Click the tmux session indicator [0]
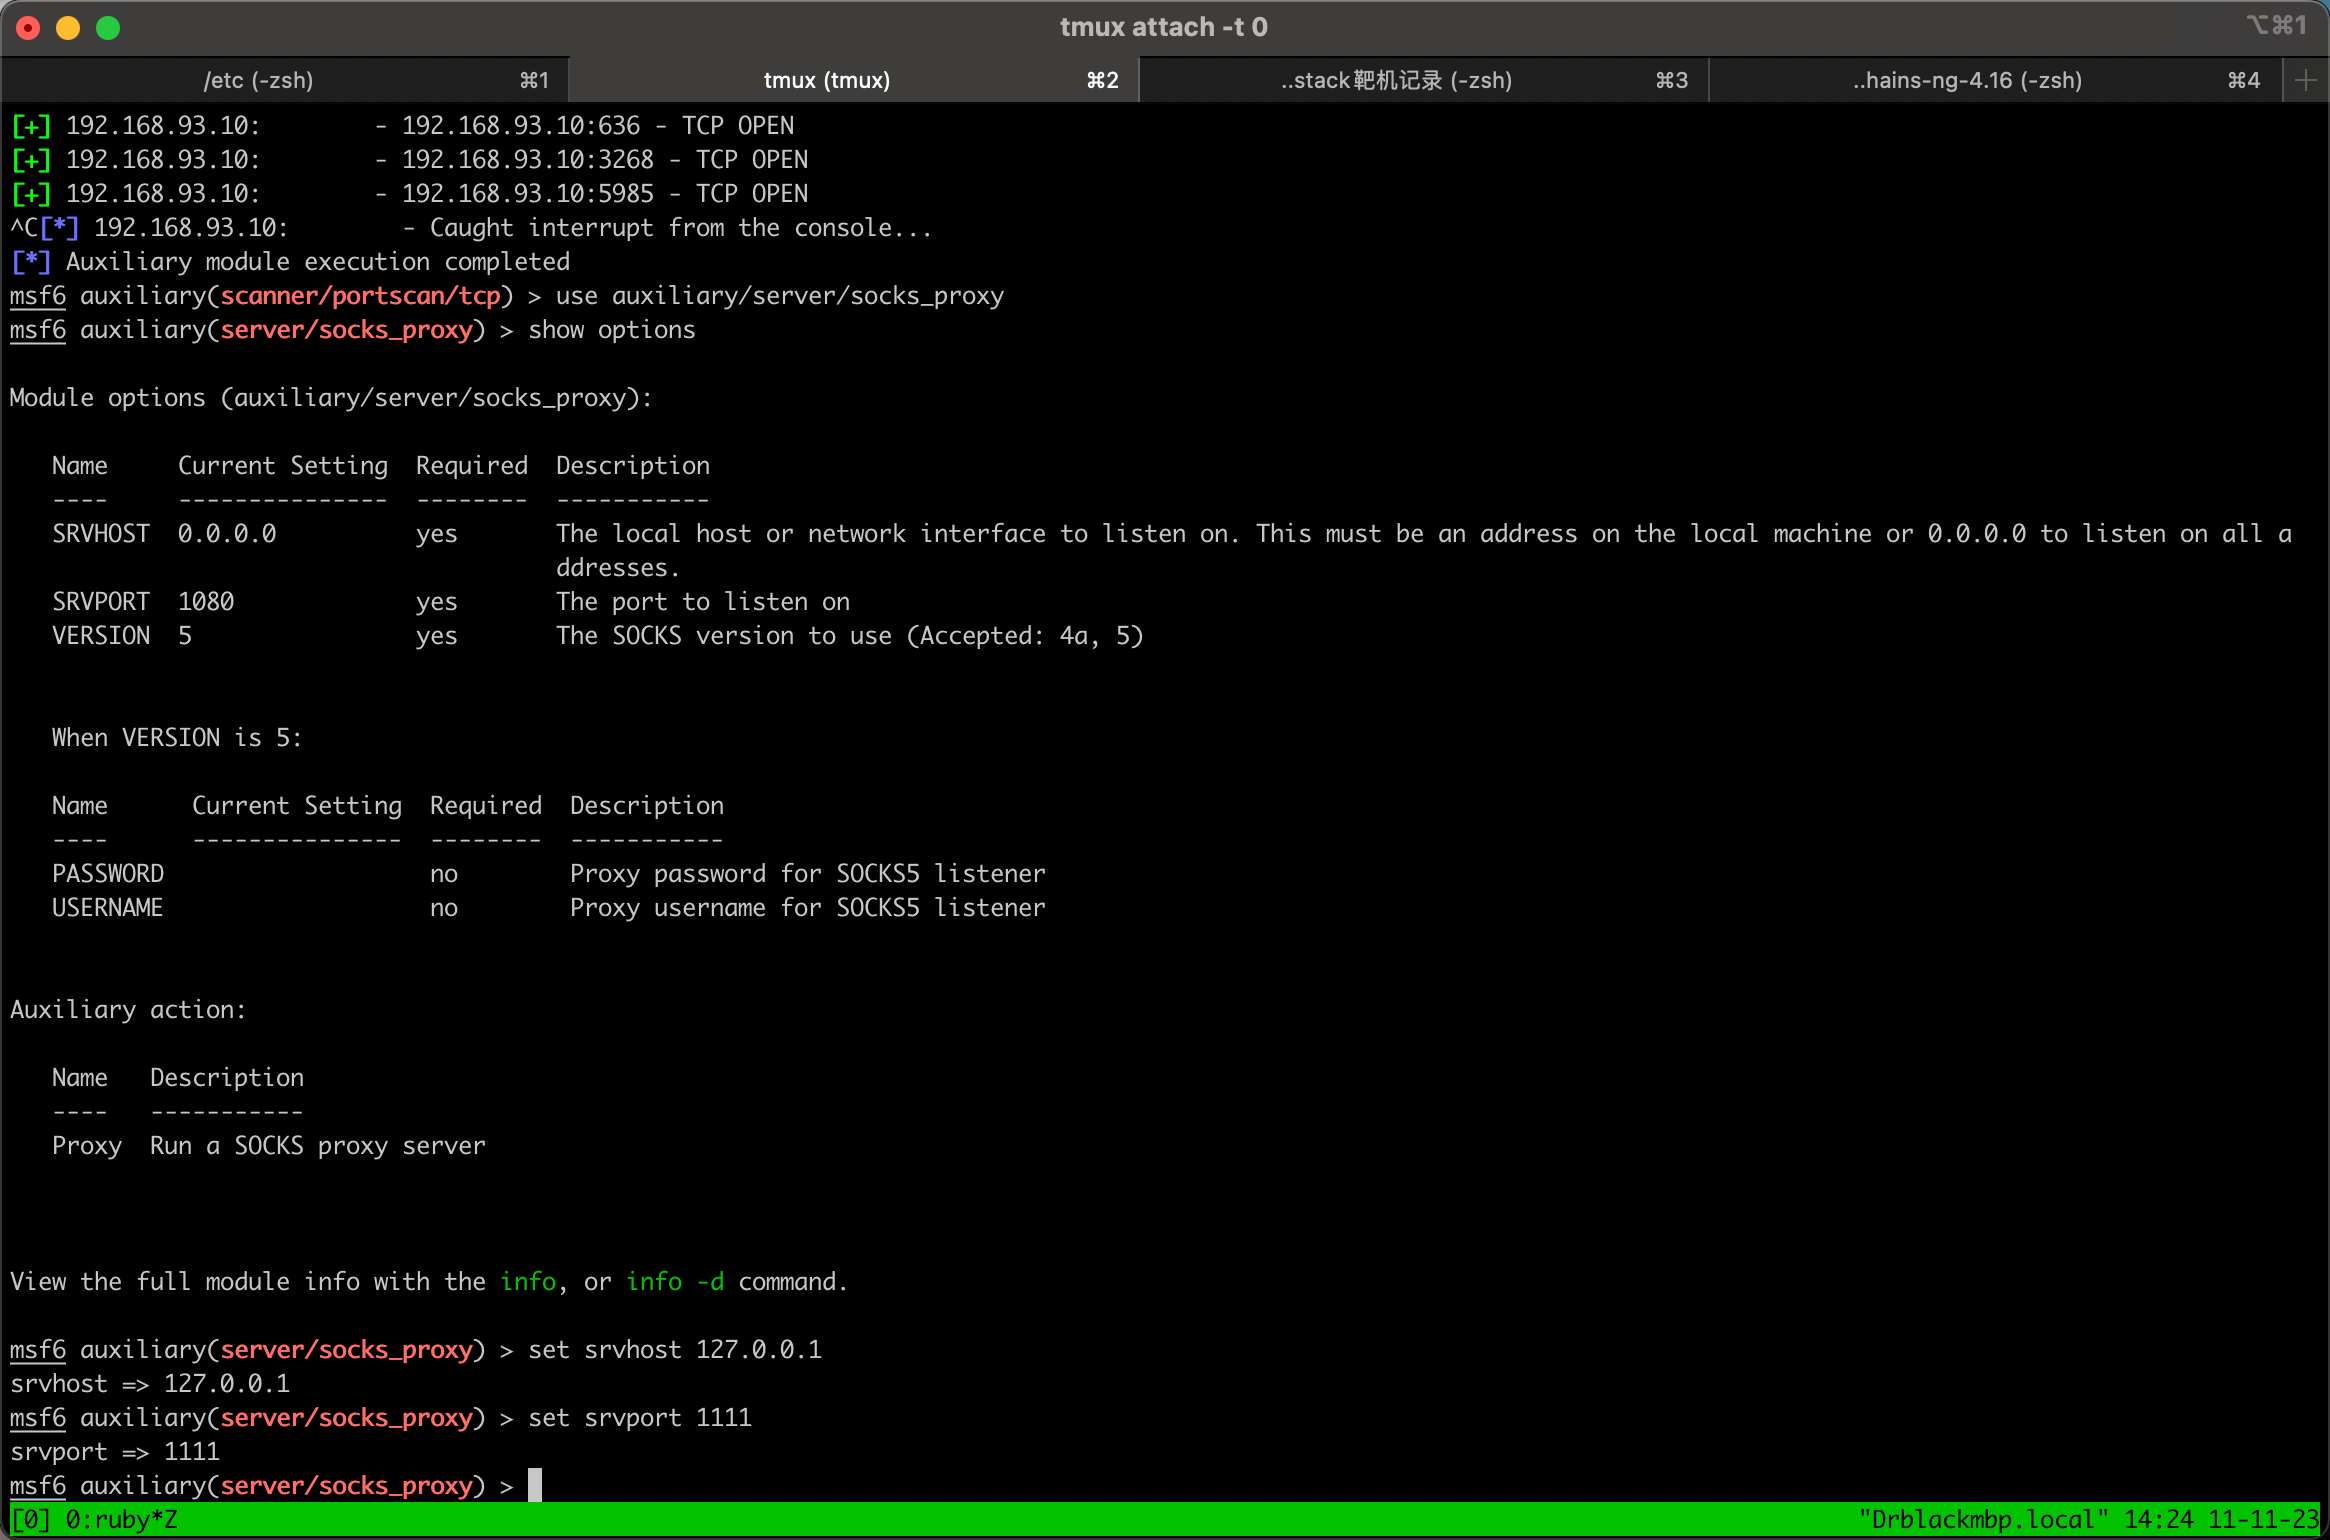Image resolution: width=2330 pixels, height=1540 pixels. tap(31, 1520)
